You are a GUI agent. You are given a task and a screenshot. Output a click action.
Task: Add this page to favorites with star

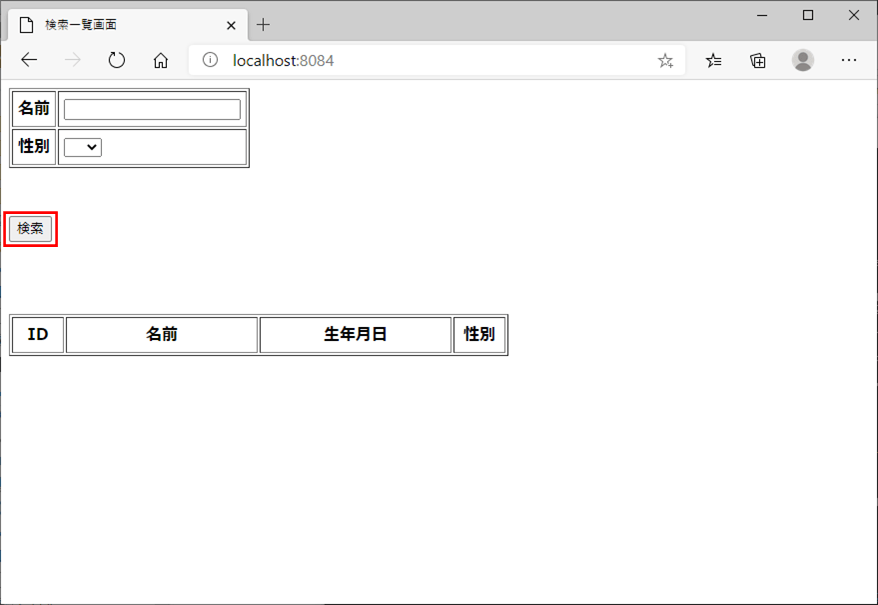click(x=665, y=60)
